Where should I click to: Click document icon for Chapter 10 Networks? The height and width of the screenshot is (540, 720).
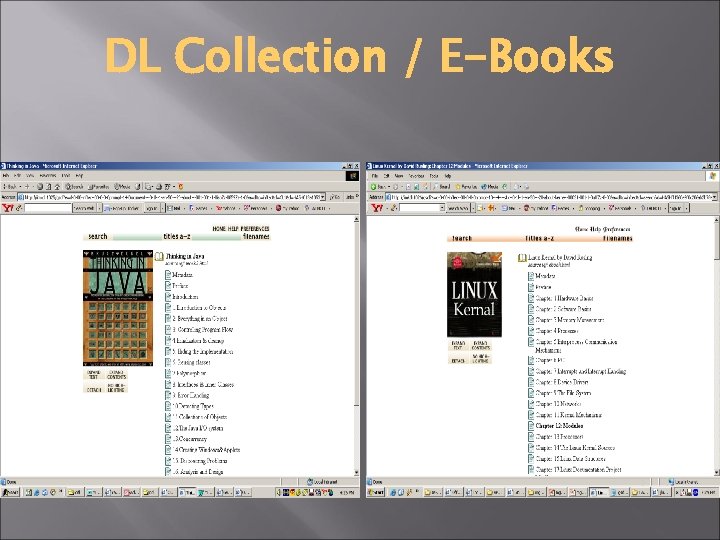coord(531,404)
